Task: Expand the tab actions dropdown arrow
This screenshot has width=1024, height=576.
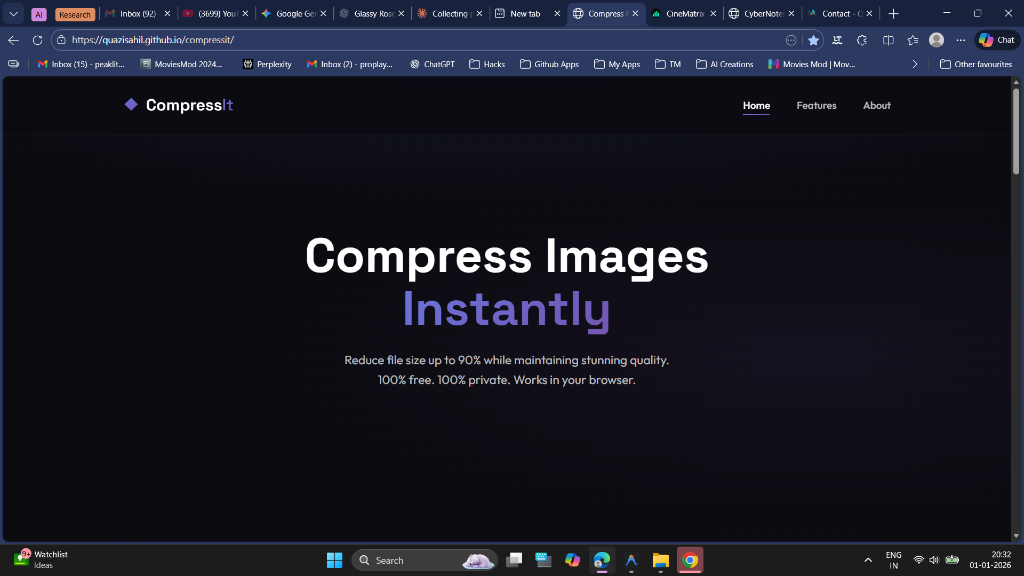Action: (x=14, y=14)
